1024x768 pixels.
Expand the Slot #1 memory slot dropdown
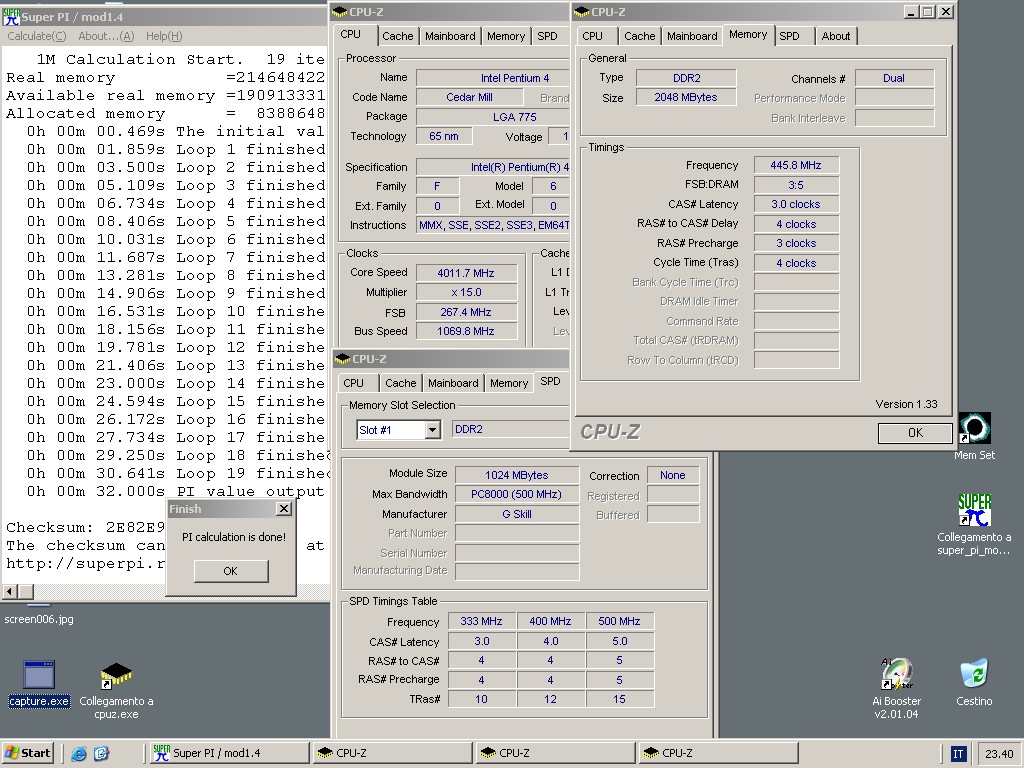[x=432, y=430]
